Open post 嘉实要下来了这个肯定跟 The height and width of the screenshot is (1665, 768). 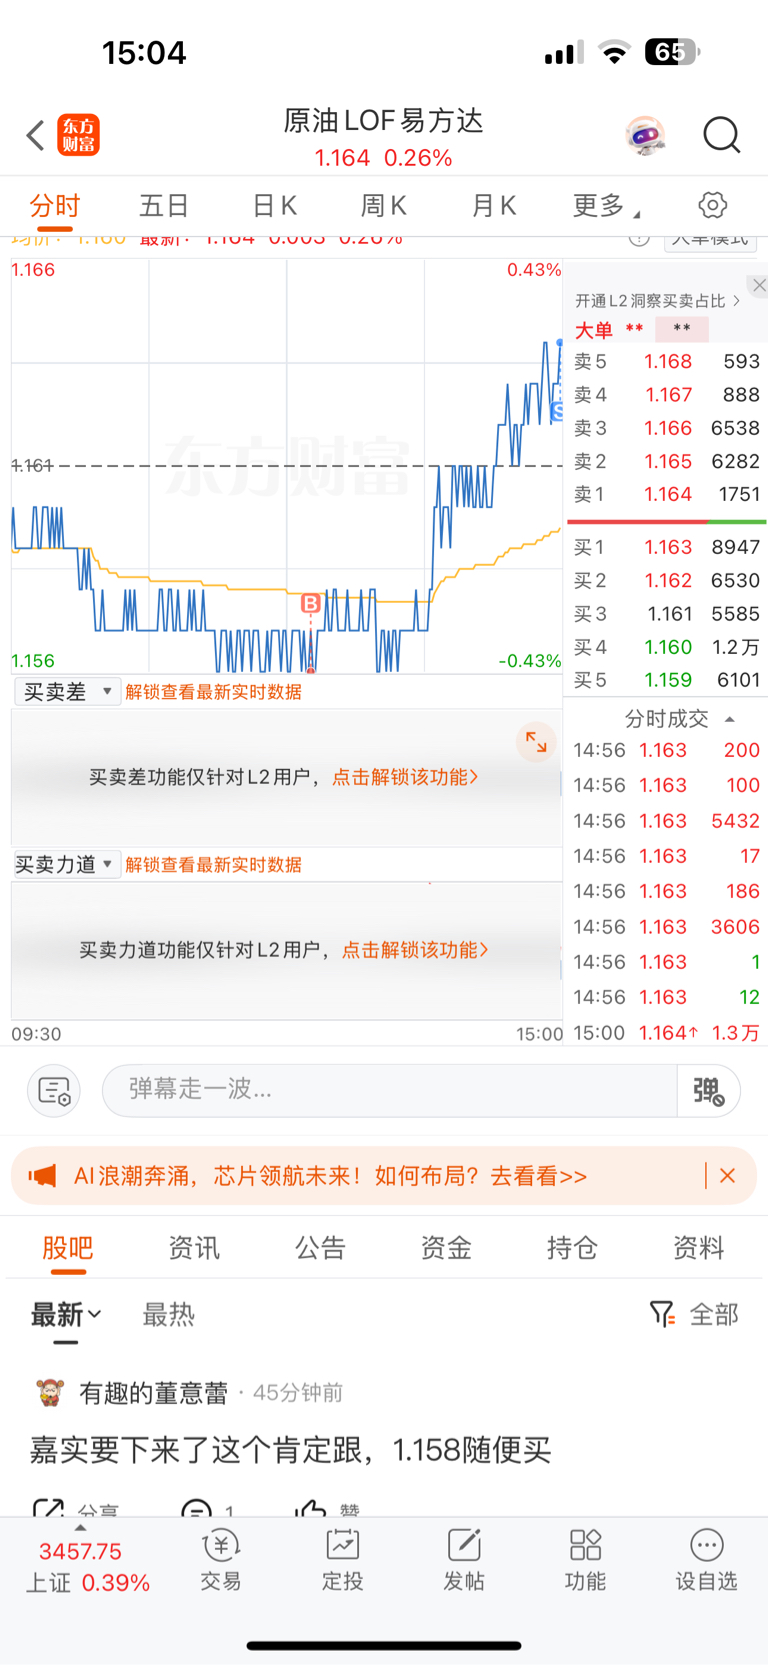(290, 1450)
